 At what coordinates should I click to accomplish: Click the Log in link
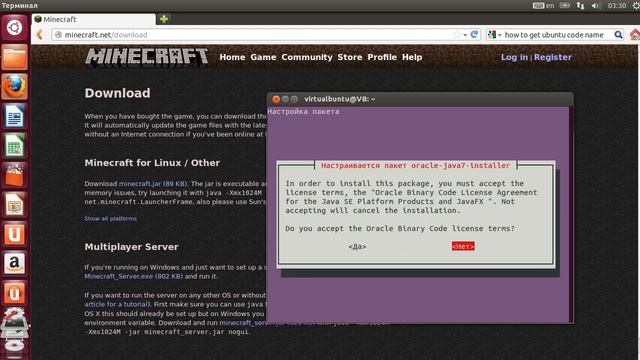tap(514, 58)
